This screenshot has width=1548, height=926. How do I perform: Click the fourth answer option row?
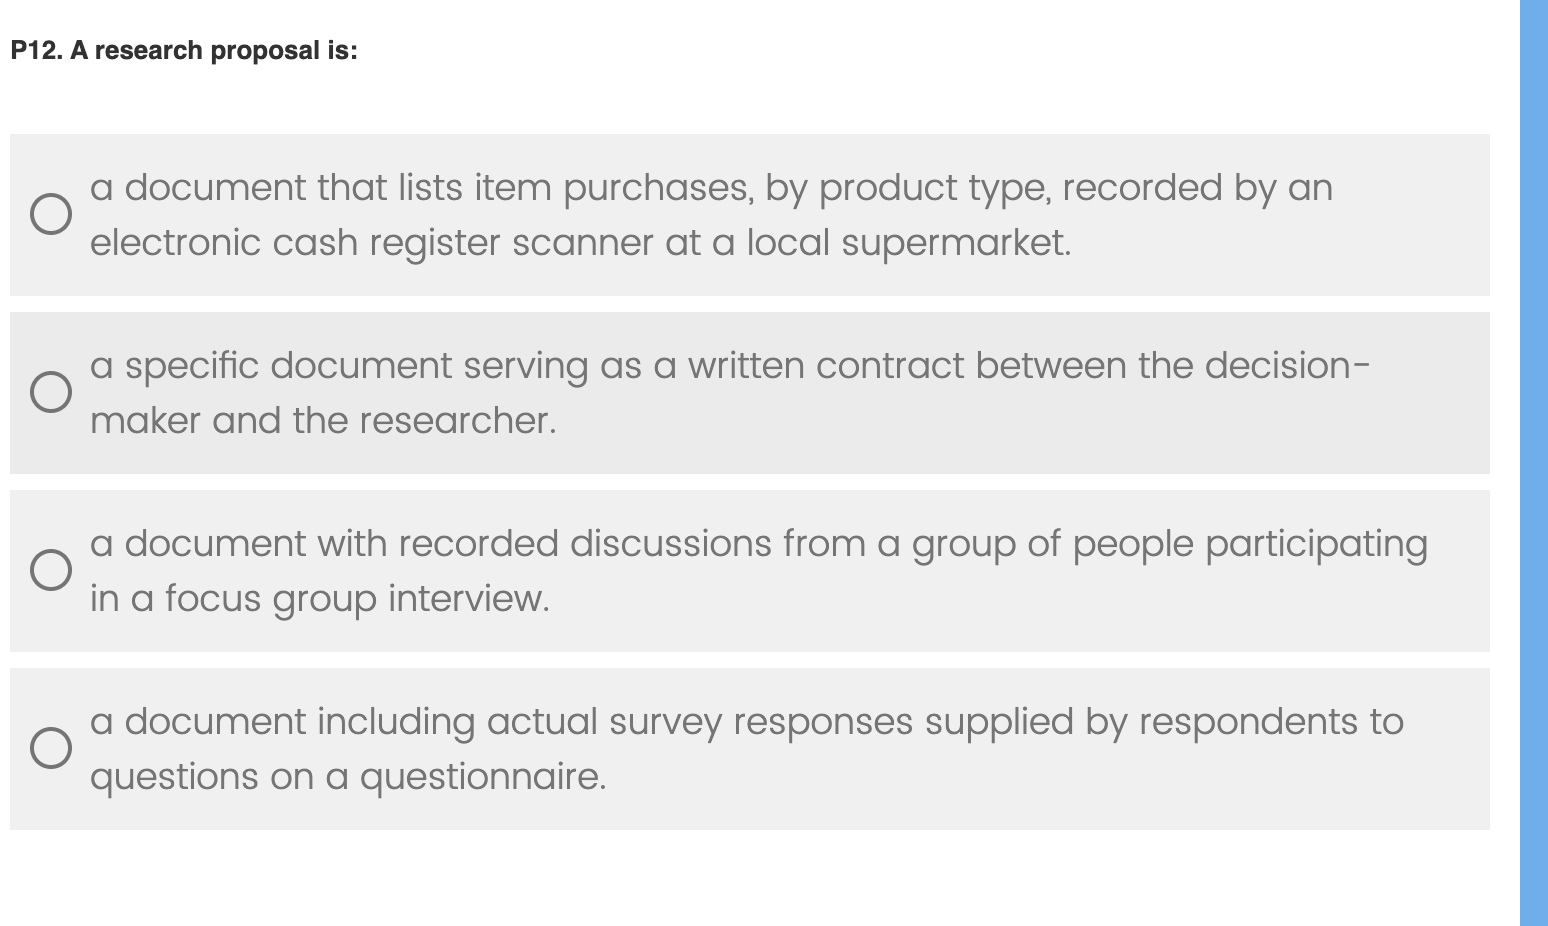750,748
